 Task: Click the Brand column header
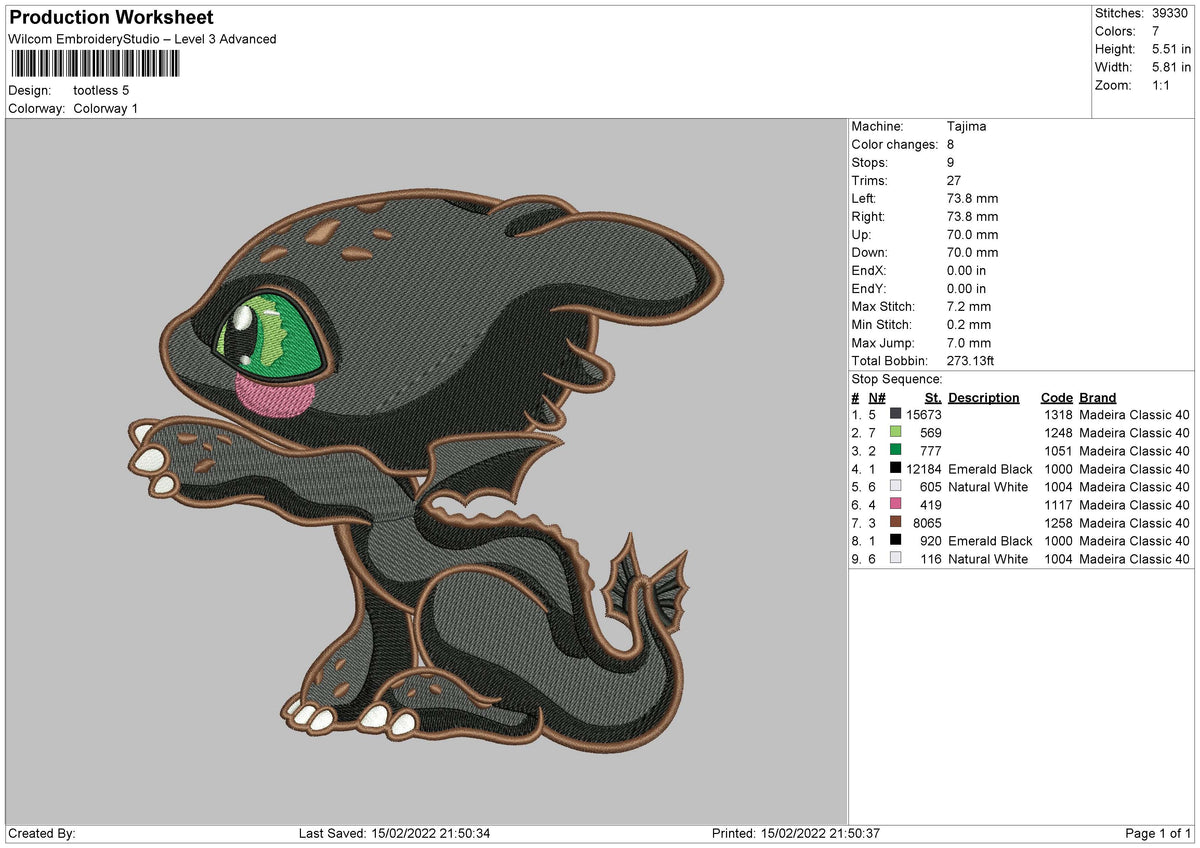pos(1097,397)
